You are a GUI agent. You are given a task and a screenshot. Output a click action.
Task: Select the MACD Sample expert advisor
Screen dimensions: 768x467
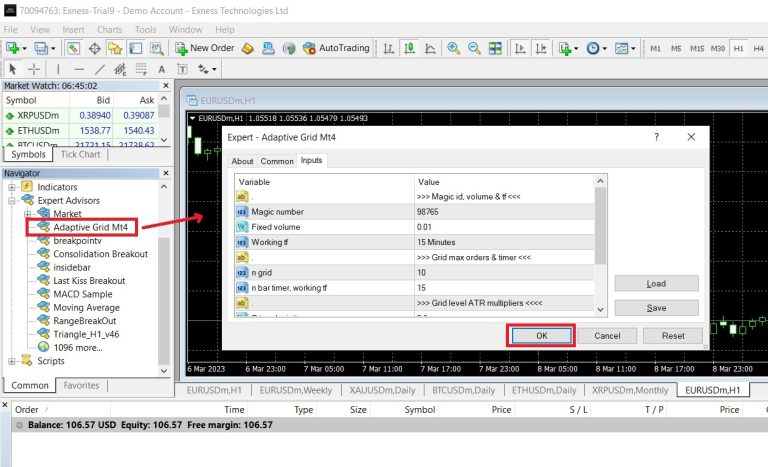(82, 294)
